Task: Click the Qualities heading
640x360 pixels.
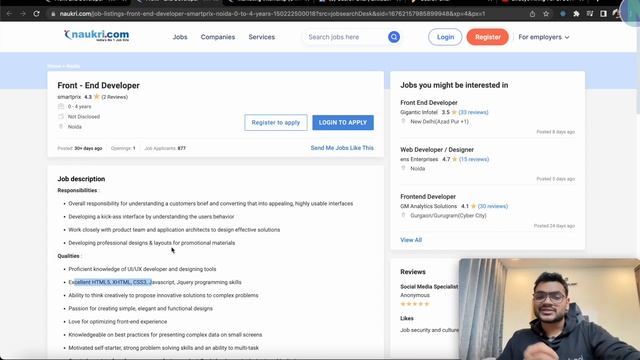Action: coord(68,256)
